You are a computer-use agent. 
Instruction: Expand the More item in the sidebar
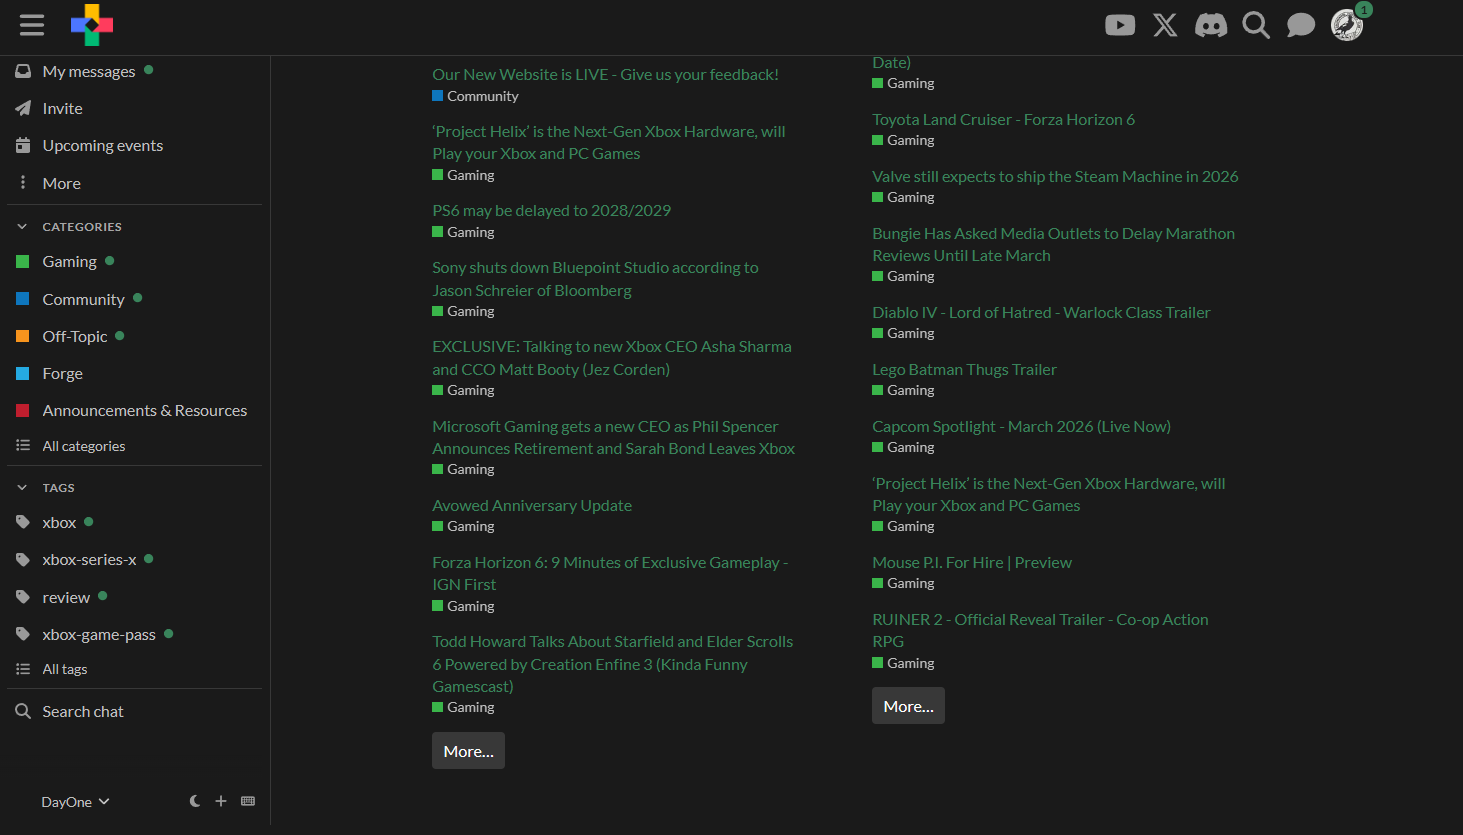[61, 183]
